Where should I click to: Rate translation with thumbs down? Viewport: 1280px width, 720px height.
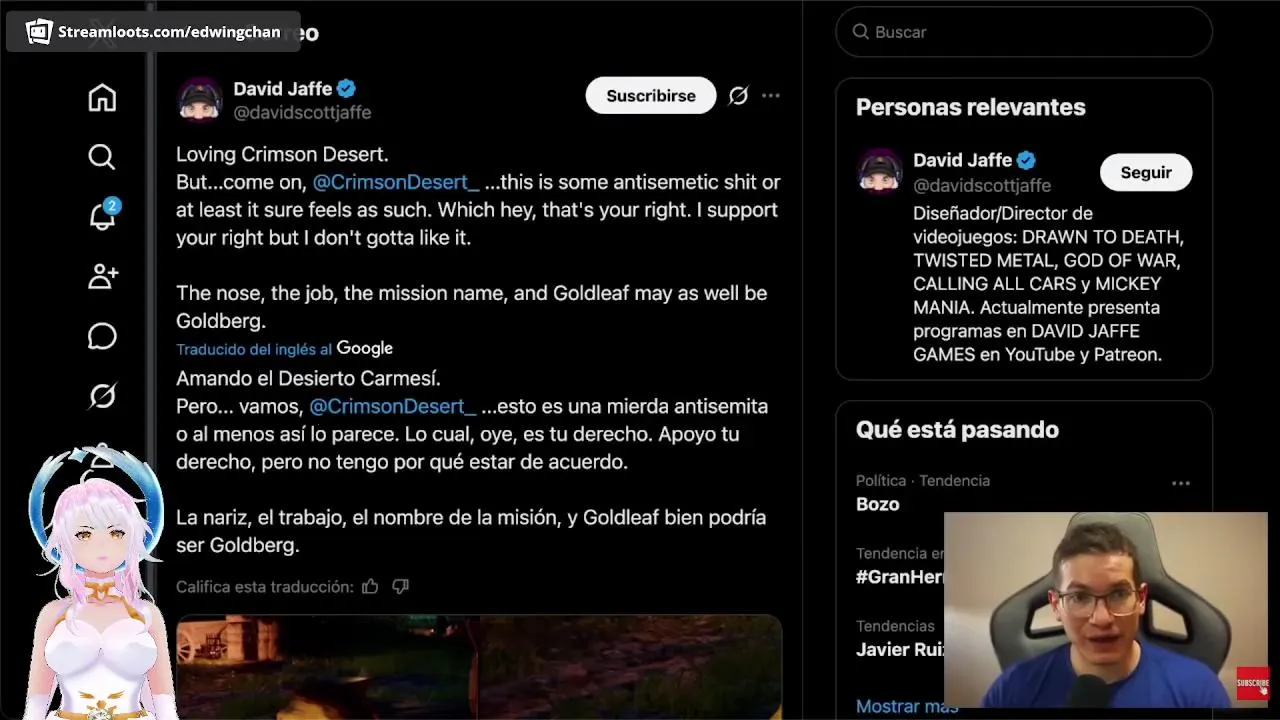pos(401,586)
